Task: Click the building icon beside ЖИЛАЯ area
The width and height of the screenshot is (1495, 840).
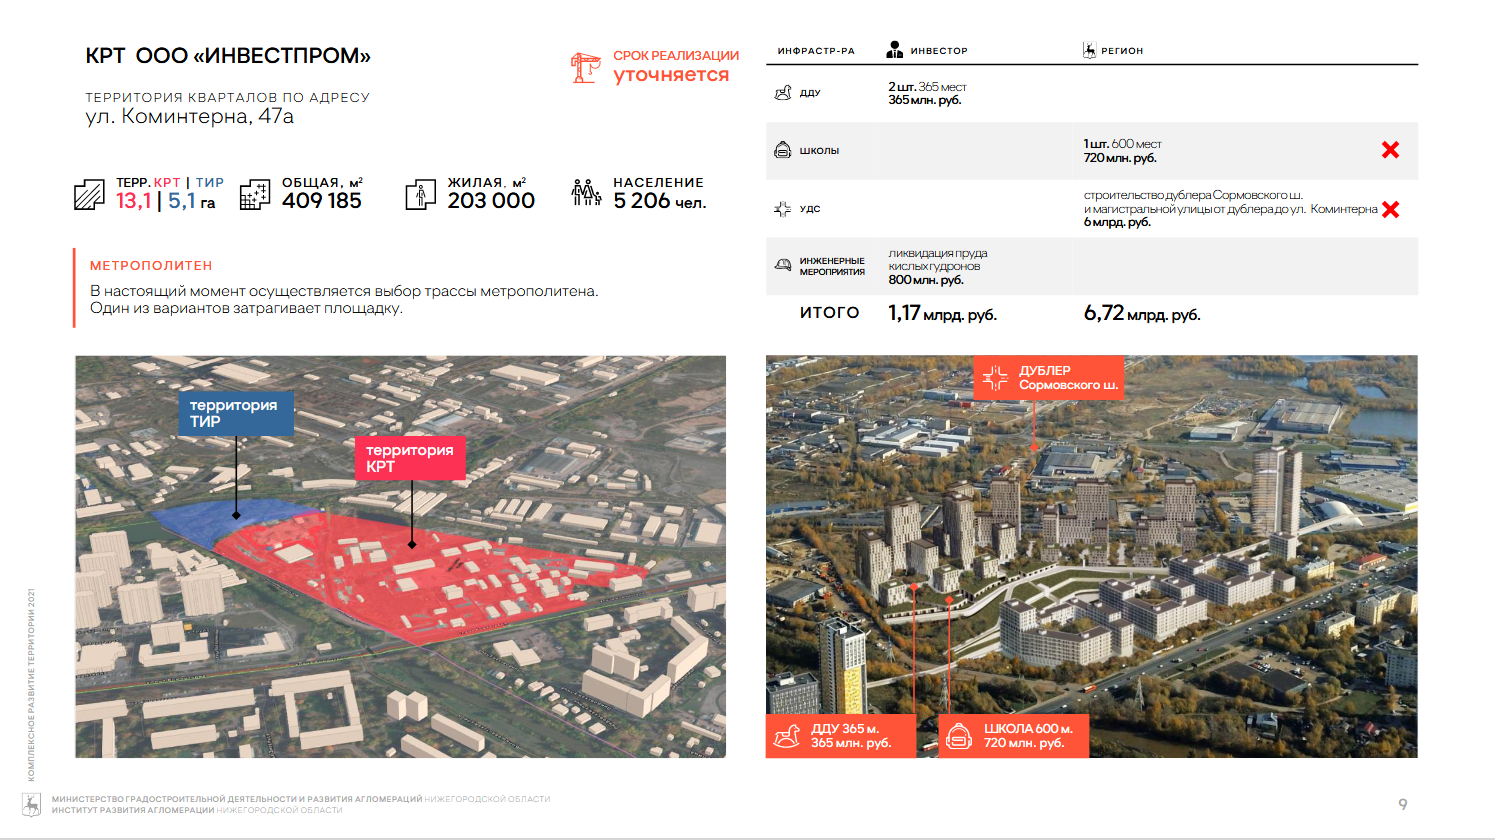Action: tap(420, 194)
